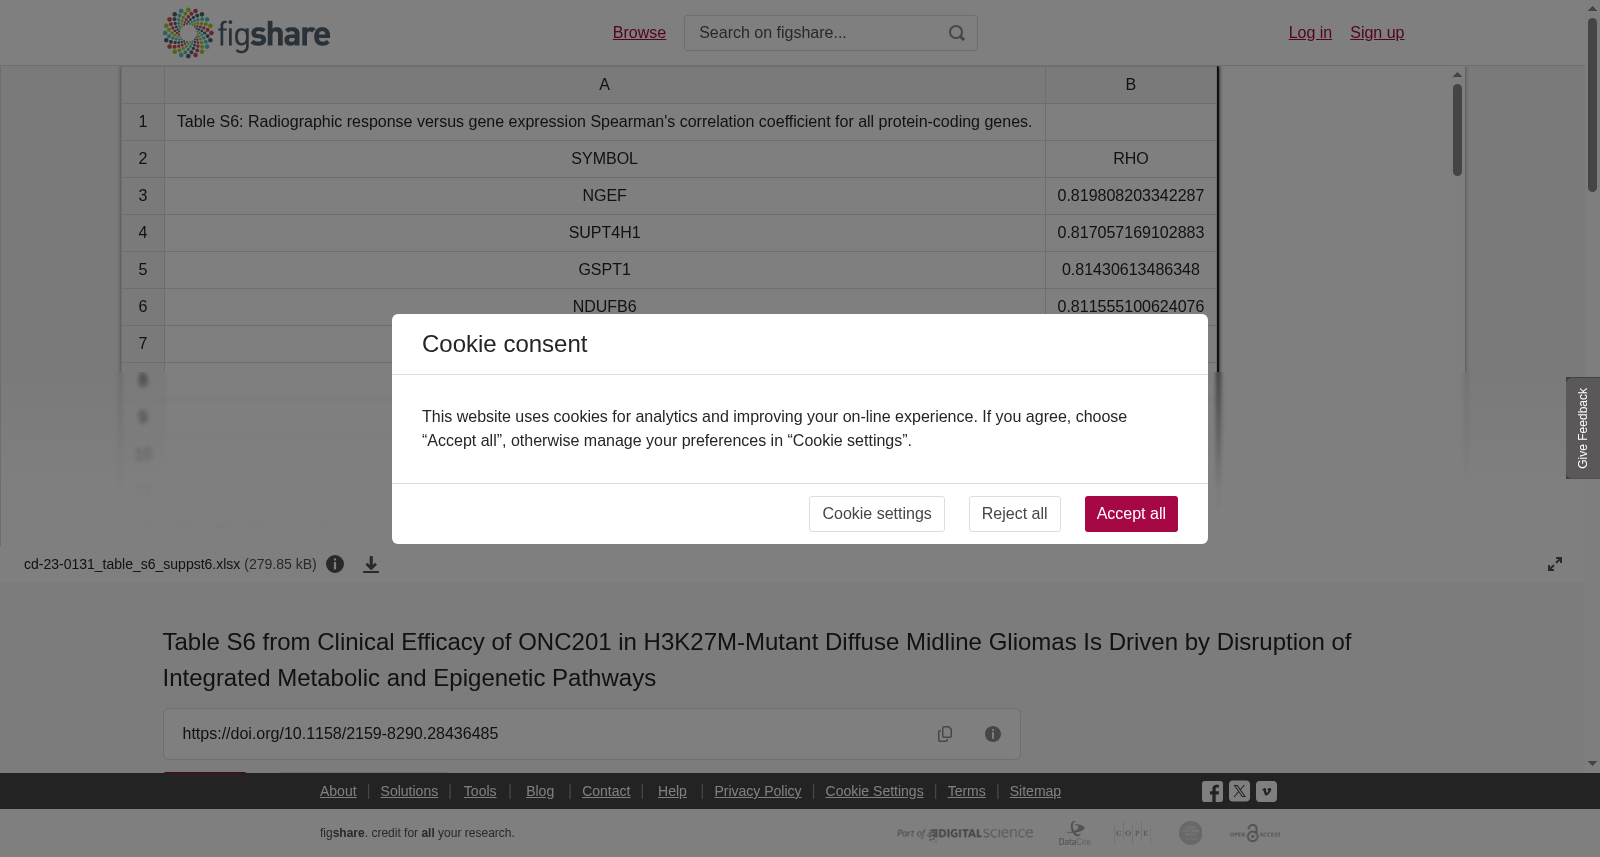Open figshare X (Twitter) icon
Image resolution: width=1600 pixels, height=857 pixels.
tap(1239, 791)
